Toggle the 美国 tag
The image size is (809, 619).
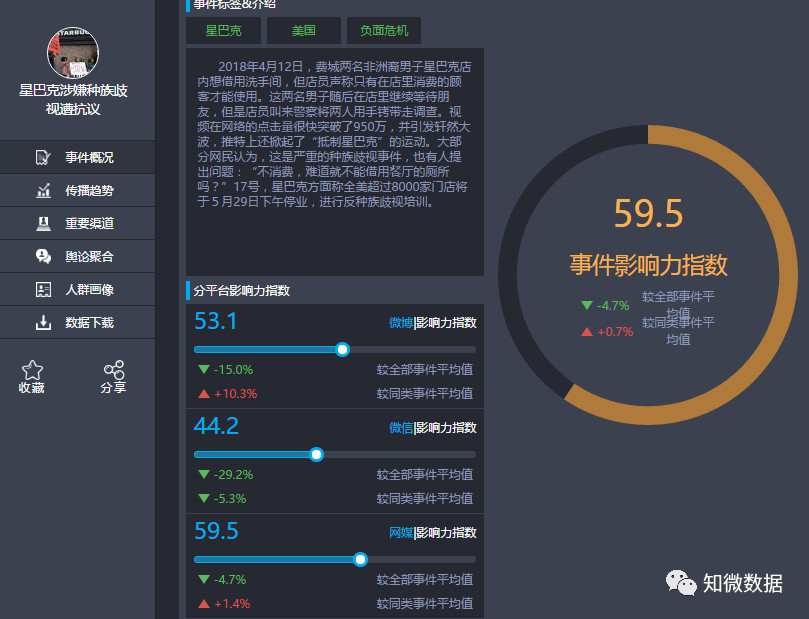[303, 30]
